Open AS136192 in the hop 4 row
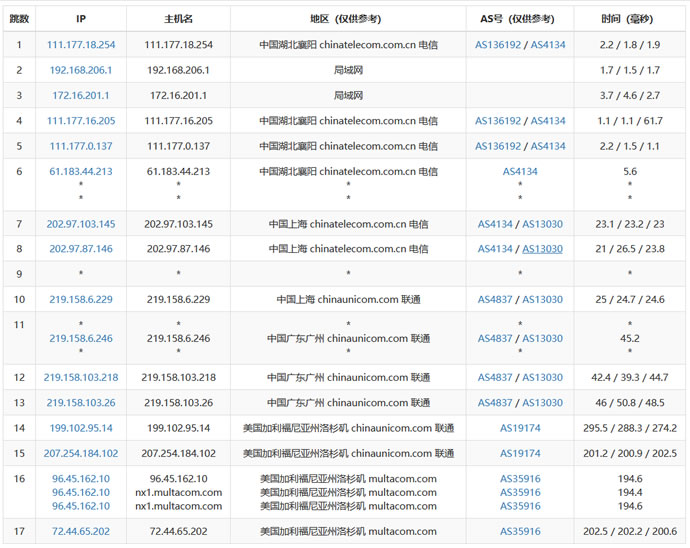Image resolution: width=690 pixels, height=548 pixels. 498,121
